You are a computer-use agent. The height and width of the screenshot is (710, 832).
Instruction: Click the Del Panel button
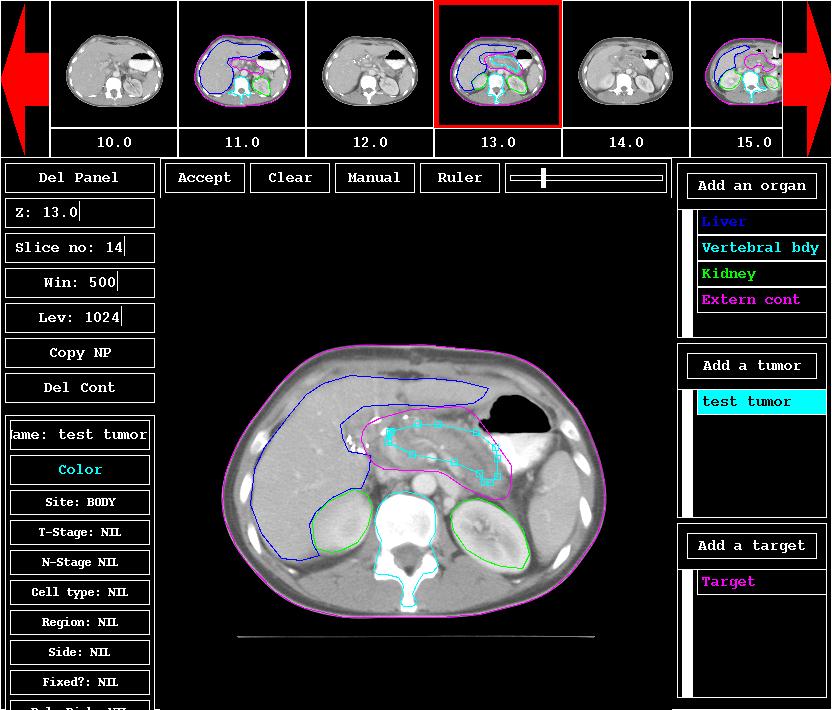tap(80, 178)
